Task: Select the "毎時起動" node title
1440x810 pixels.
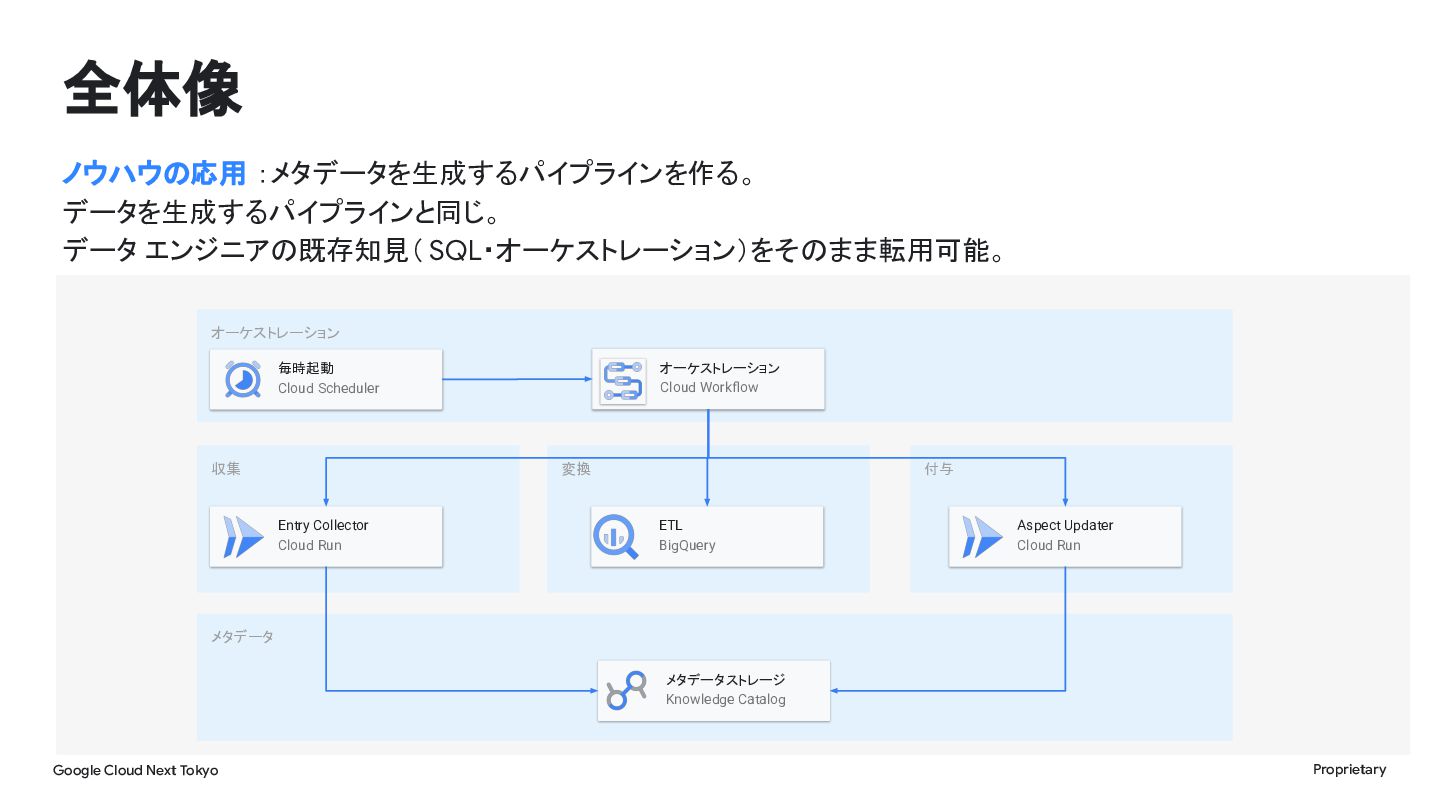Action: coord(306,368)
